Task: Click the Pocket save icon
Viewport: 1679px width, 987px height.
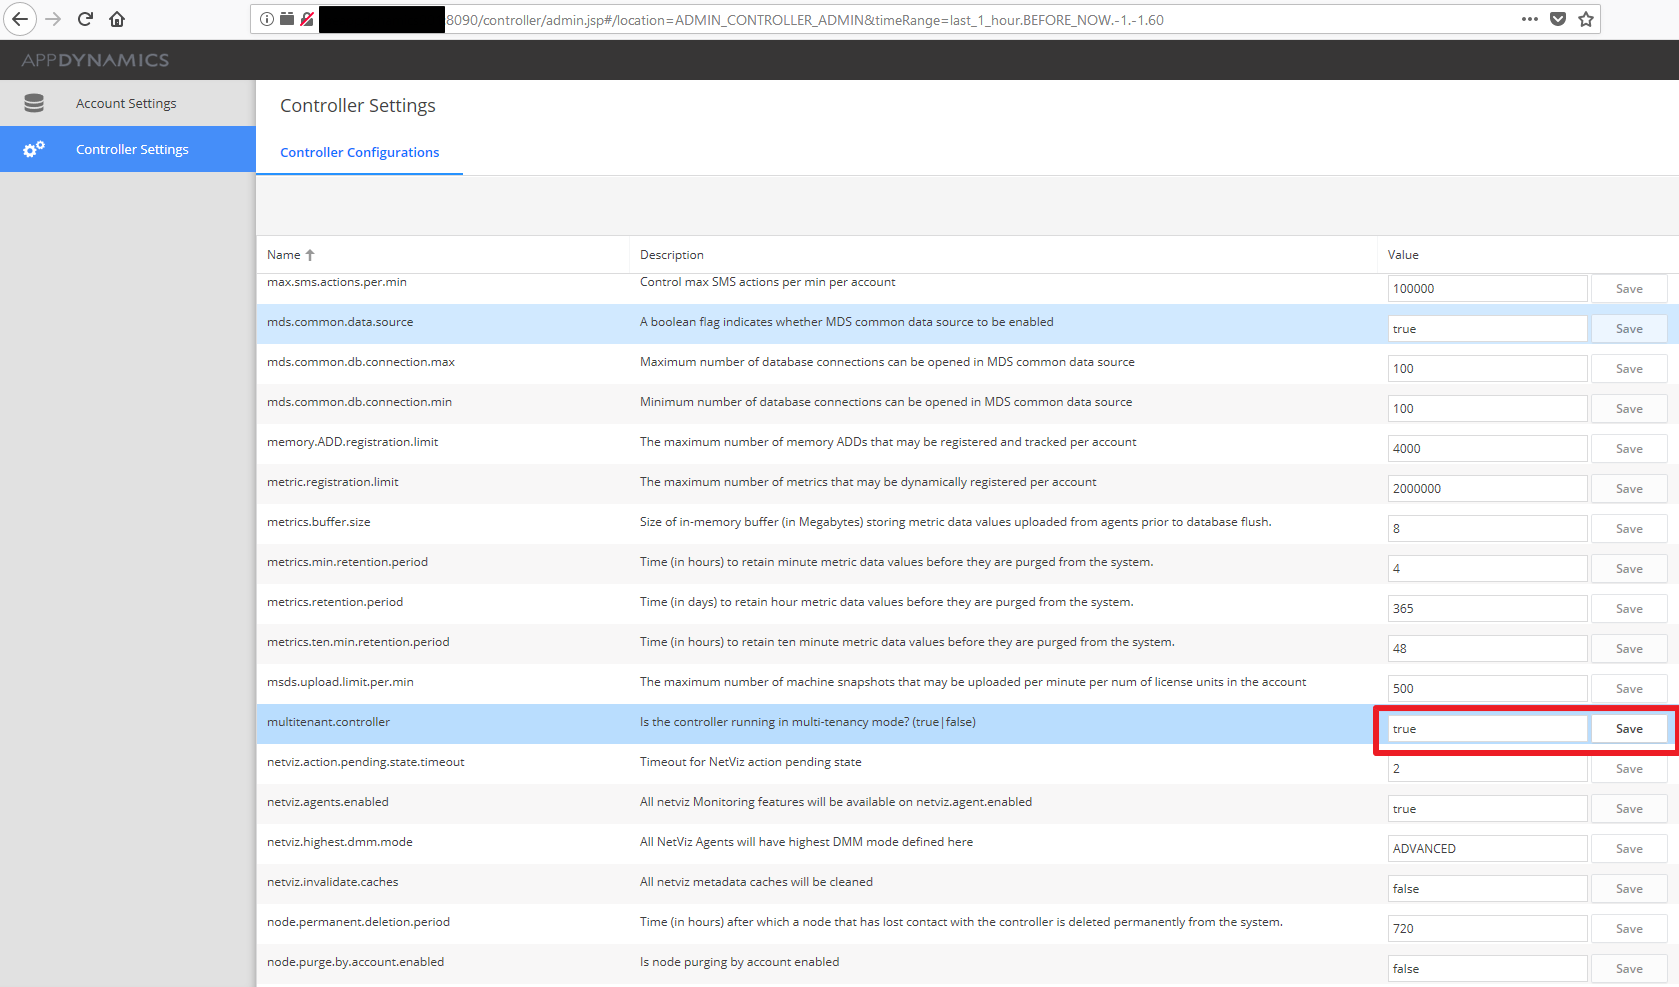Action: 1558,19
